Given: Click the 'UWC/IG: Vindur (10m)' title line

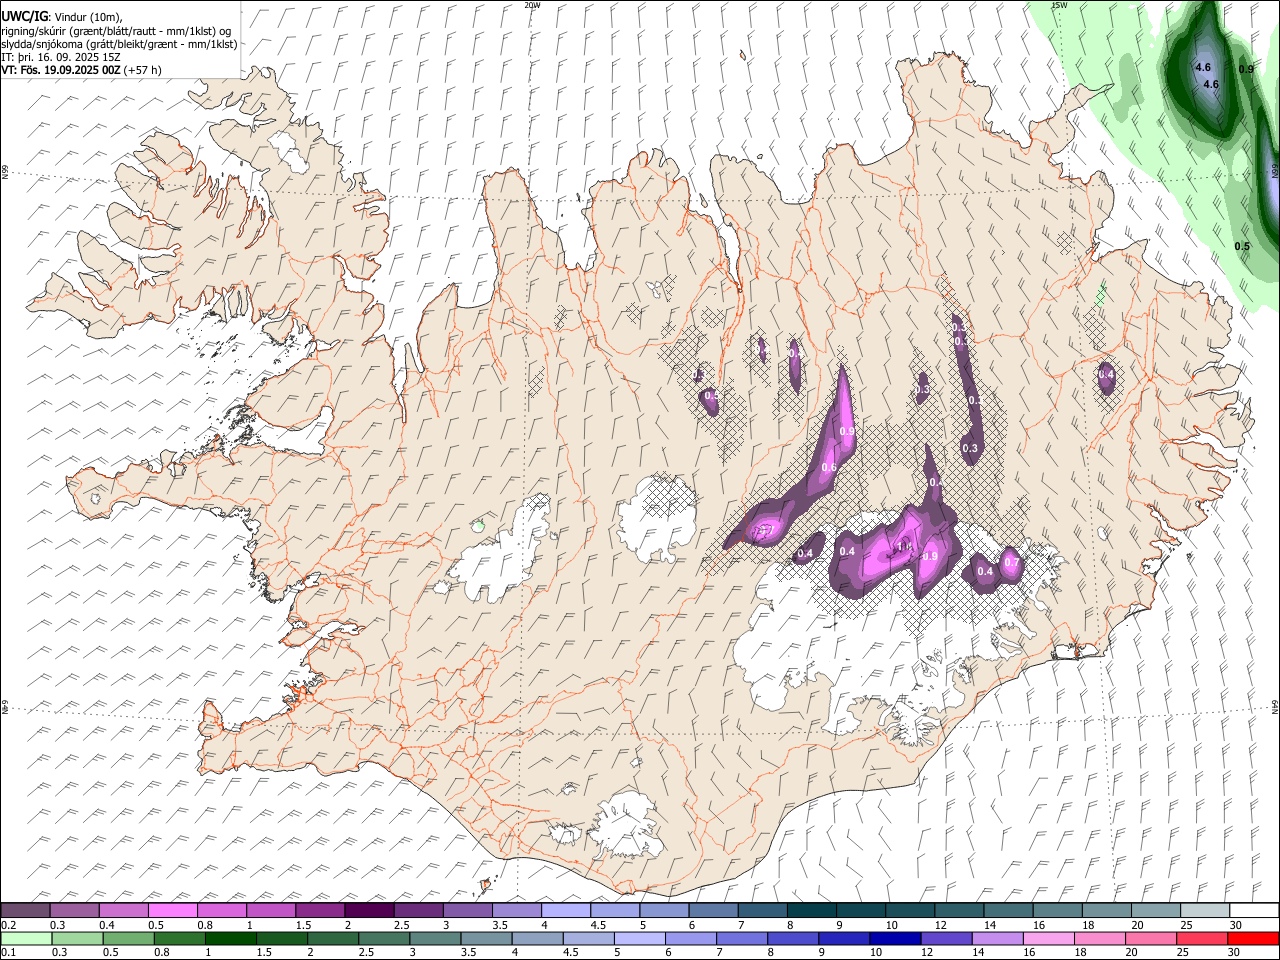Looking at the screenshot, I should [61, 17].
